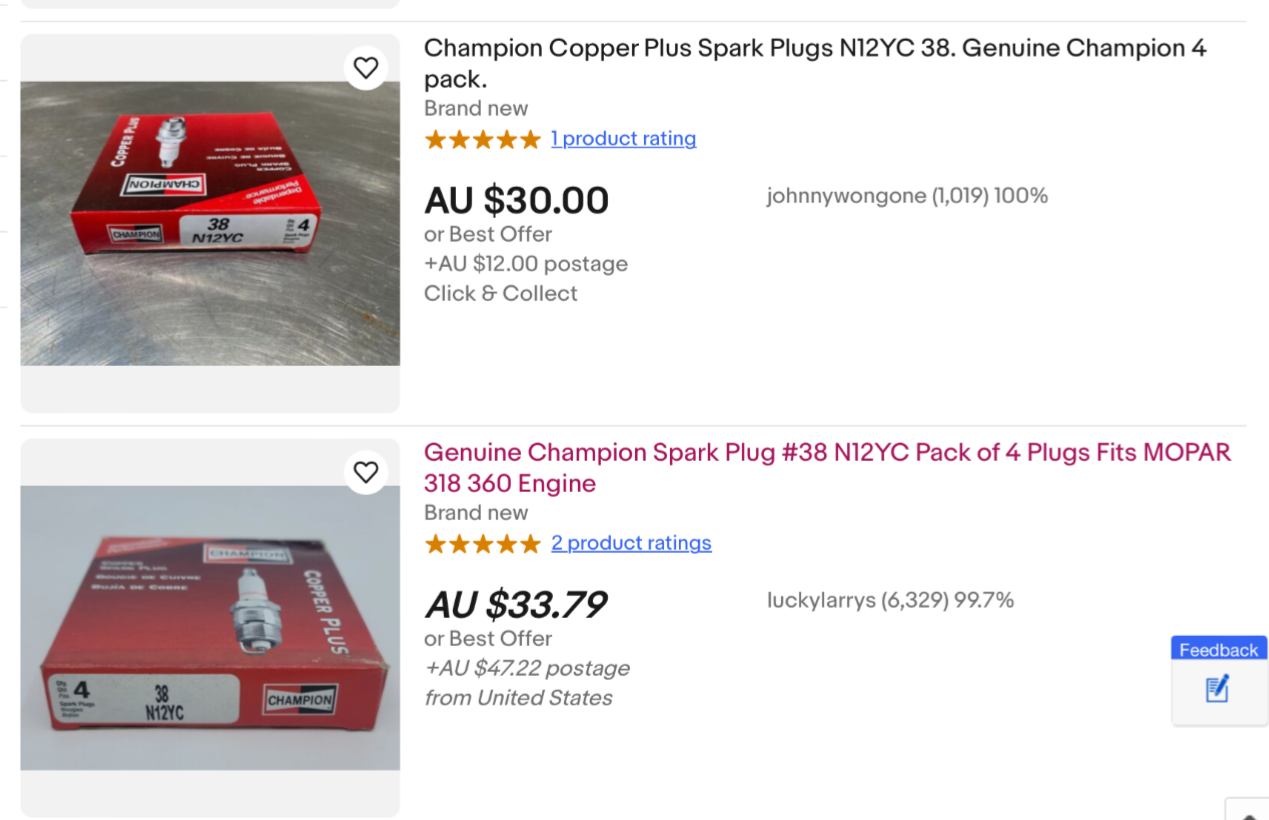The width and height of the screenshot is (1269, 820).
Task: Click the Click & Collect text
Action: tap(501, 294)
